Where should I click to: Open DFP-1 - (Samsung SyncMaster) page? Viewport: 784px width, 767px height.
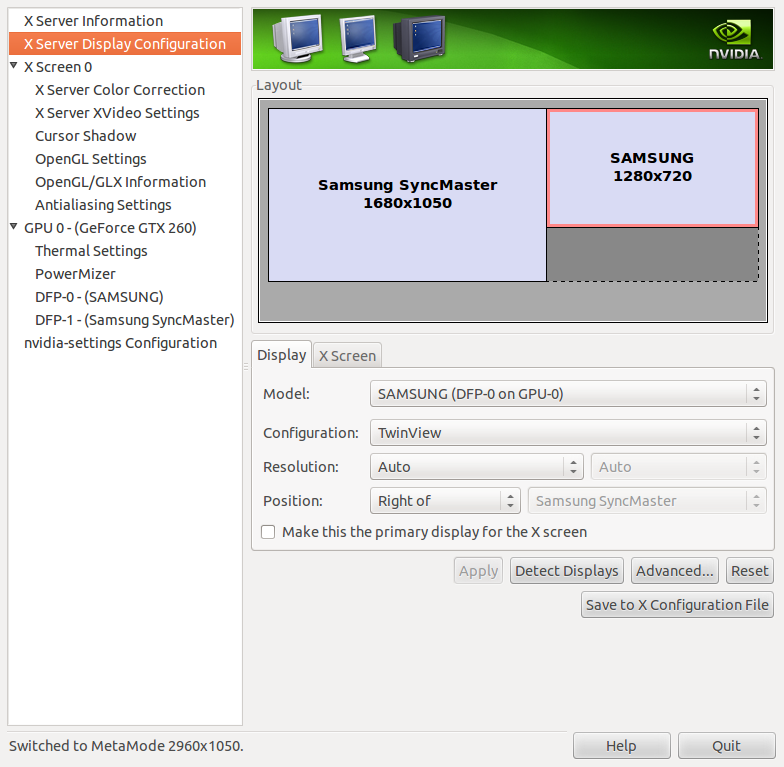[134, 320]
